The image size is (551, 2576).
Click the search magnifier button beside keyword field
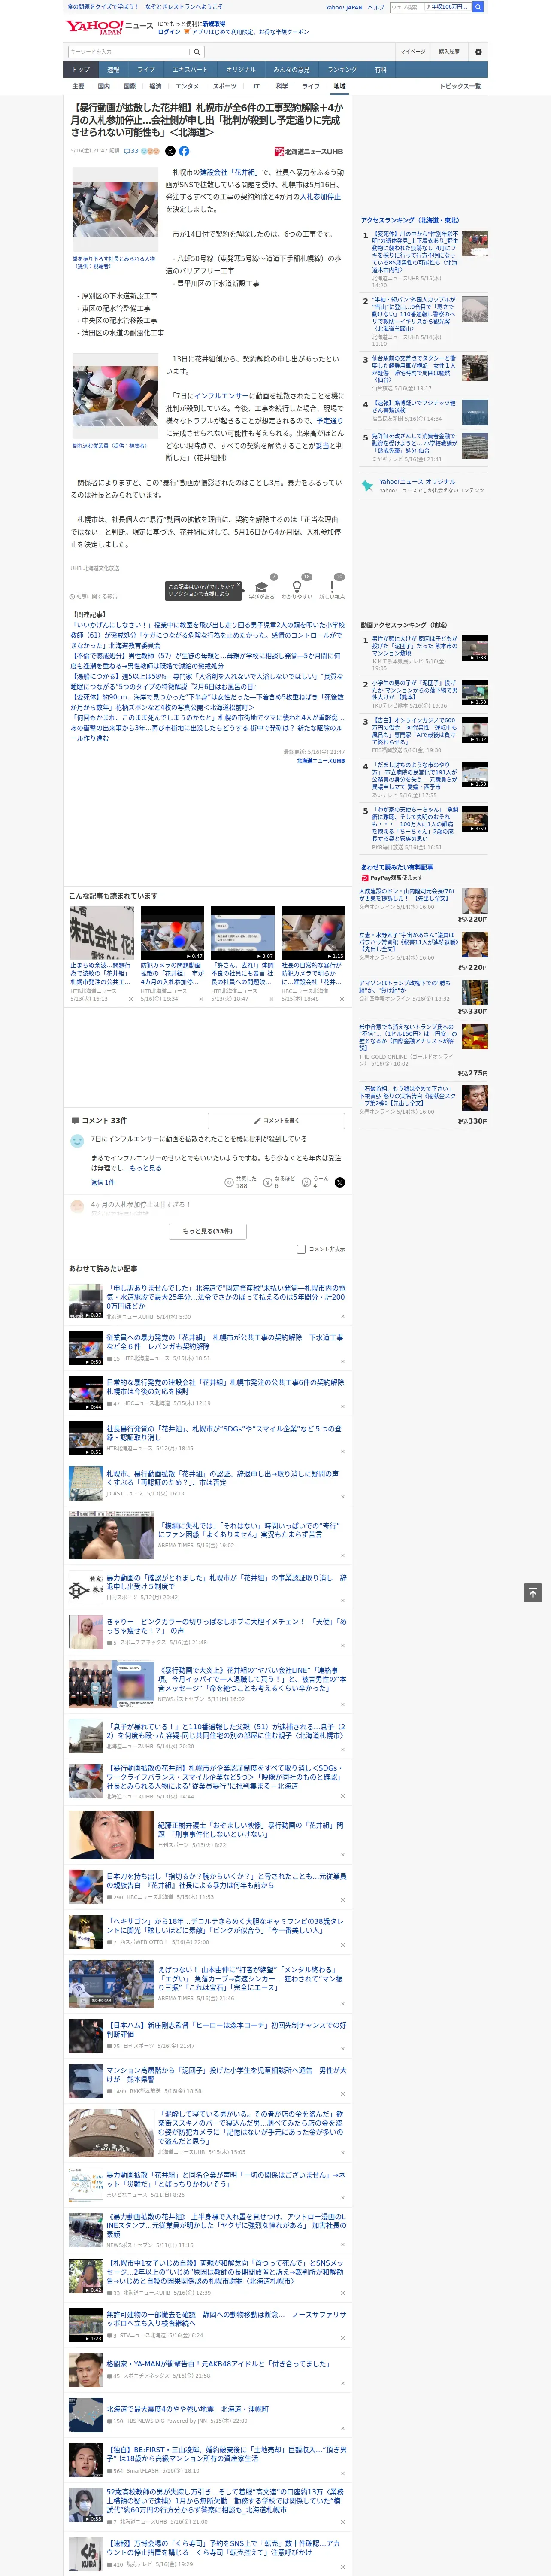197,52
